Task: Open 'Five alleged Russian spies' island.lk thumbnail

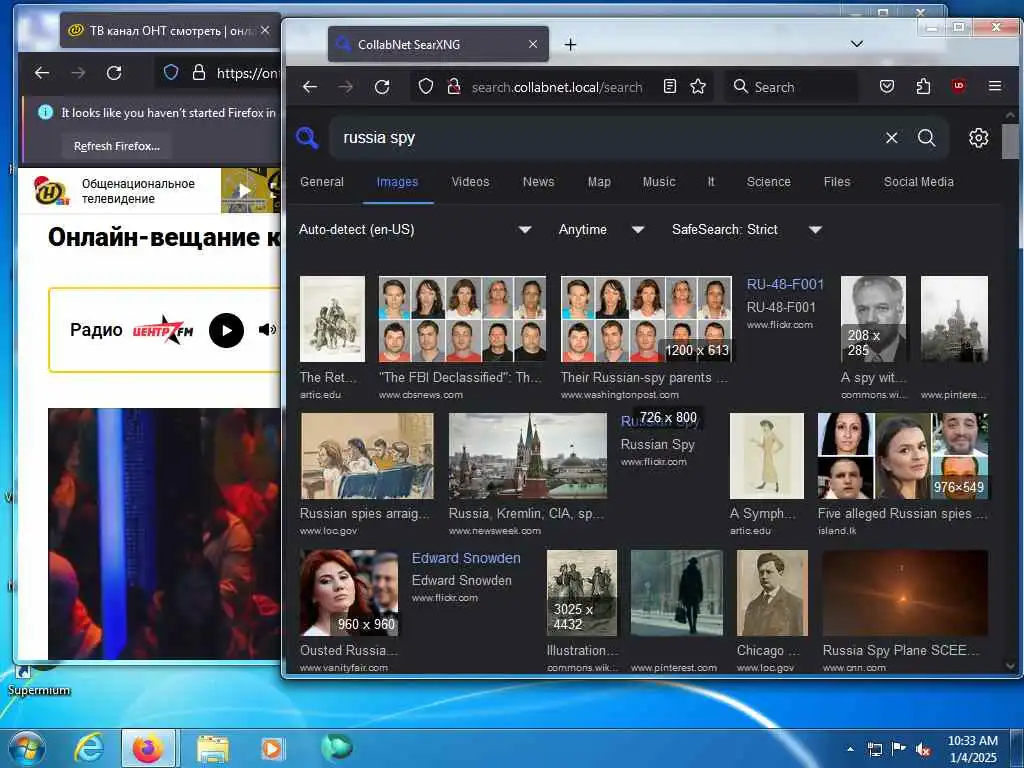Action: (903, 456)
